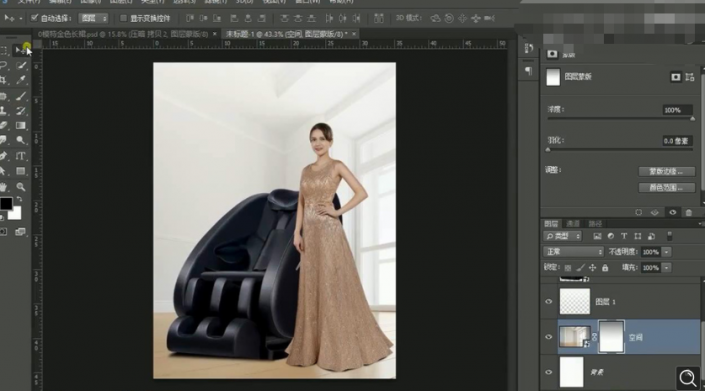Image resolution: width=705 pixels, height=391 pixels.
Task: Open the blend mode dropdown 正常
Action: click(x=573, y=252)
